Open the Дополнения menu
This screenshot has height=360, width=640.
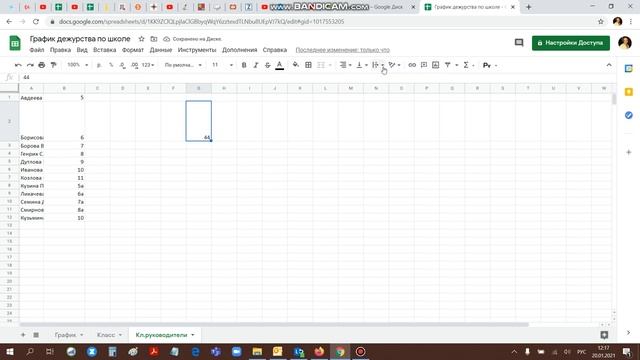click(240, 50)
